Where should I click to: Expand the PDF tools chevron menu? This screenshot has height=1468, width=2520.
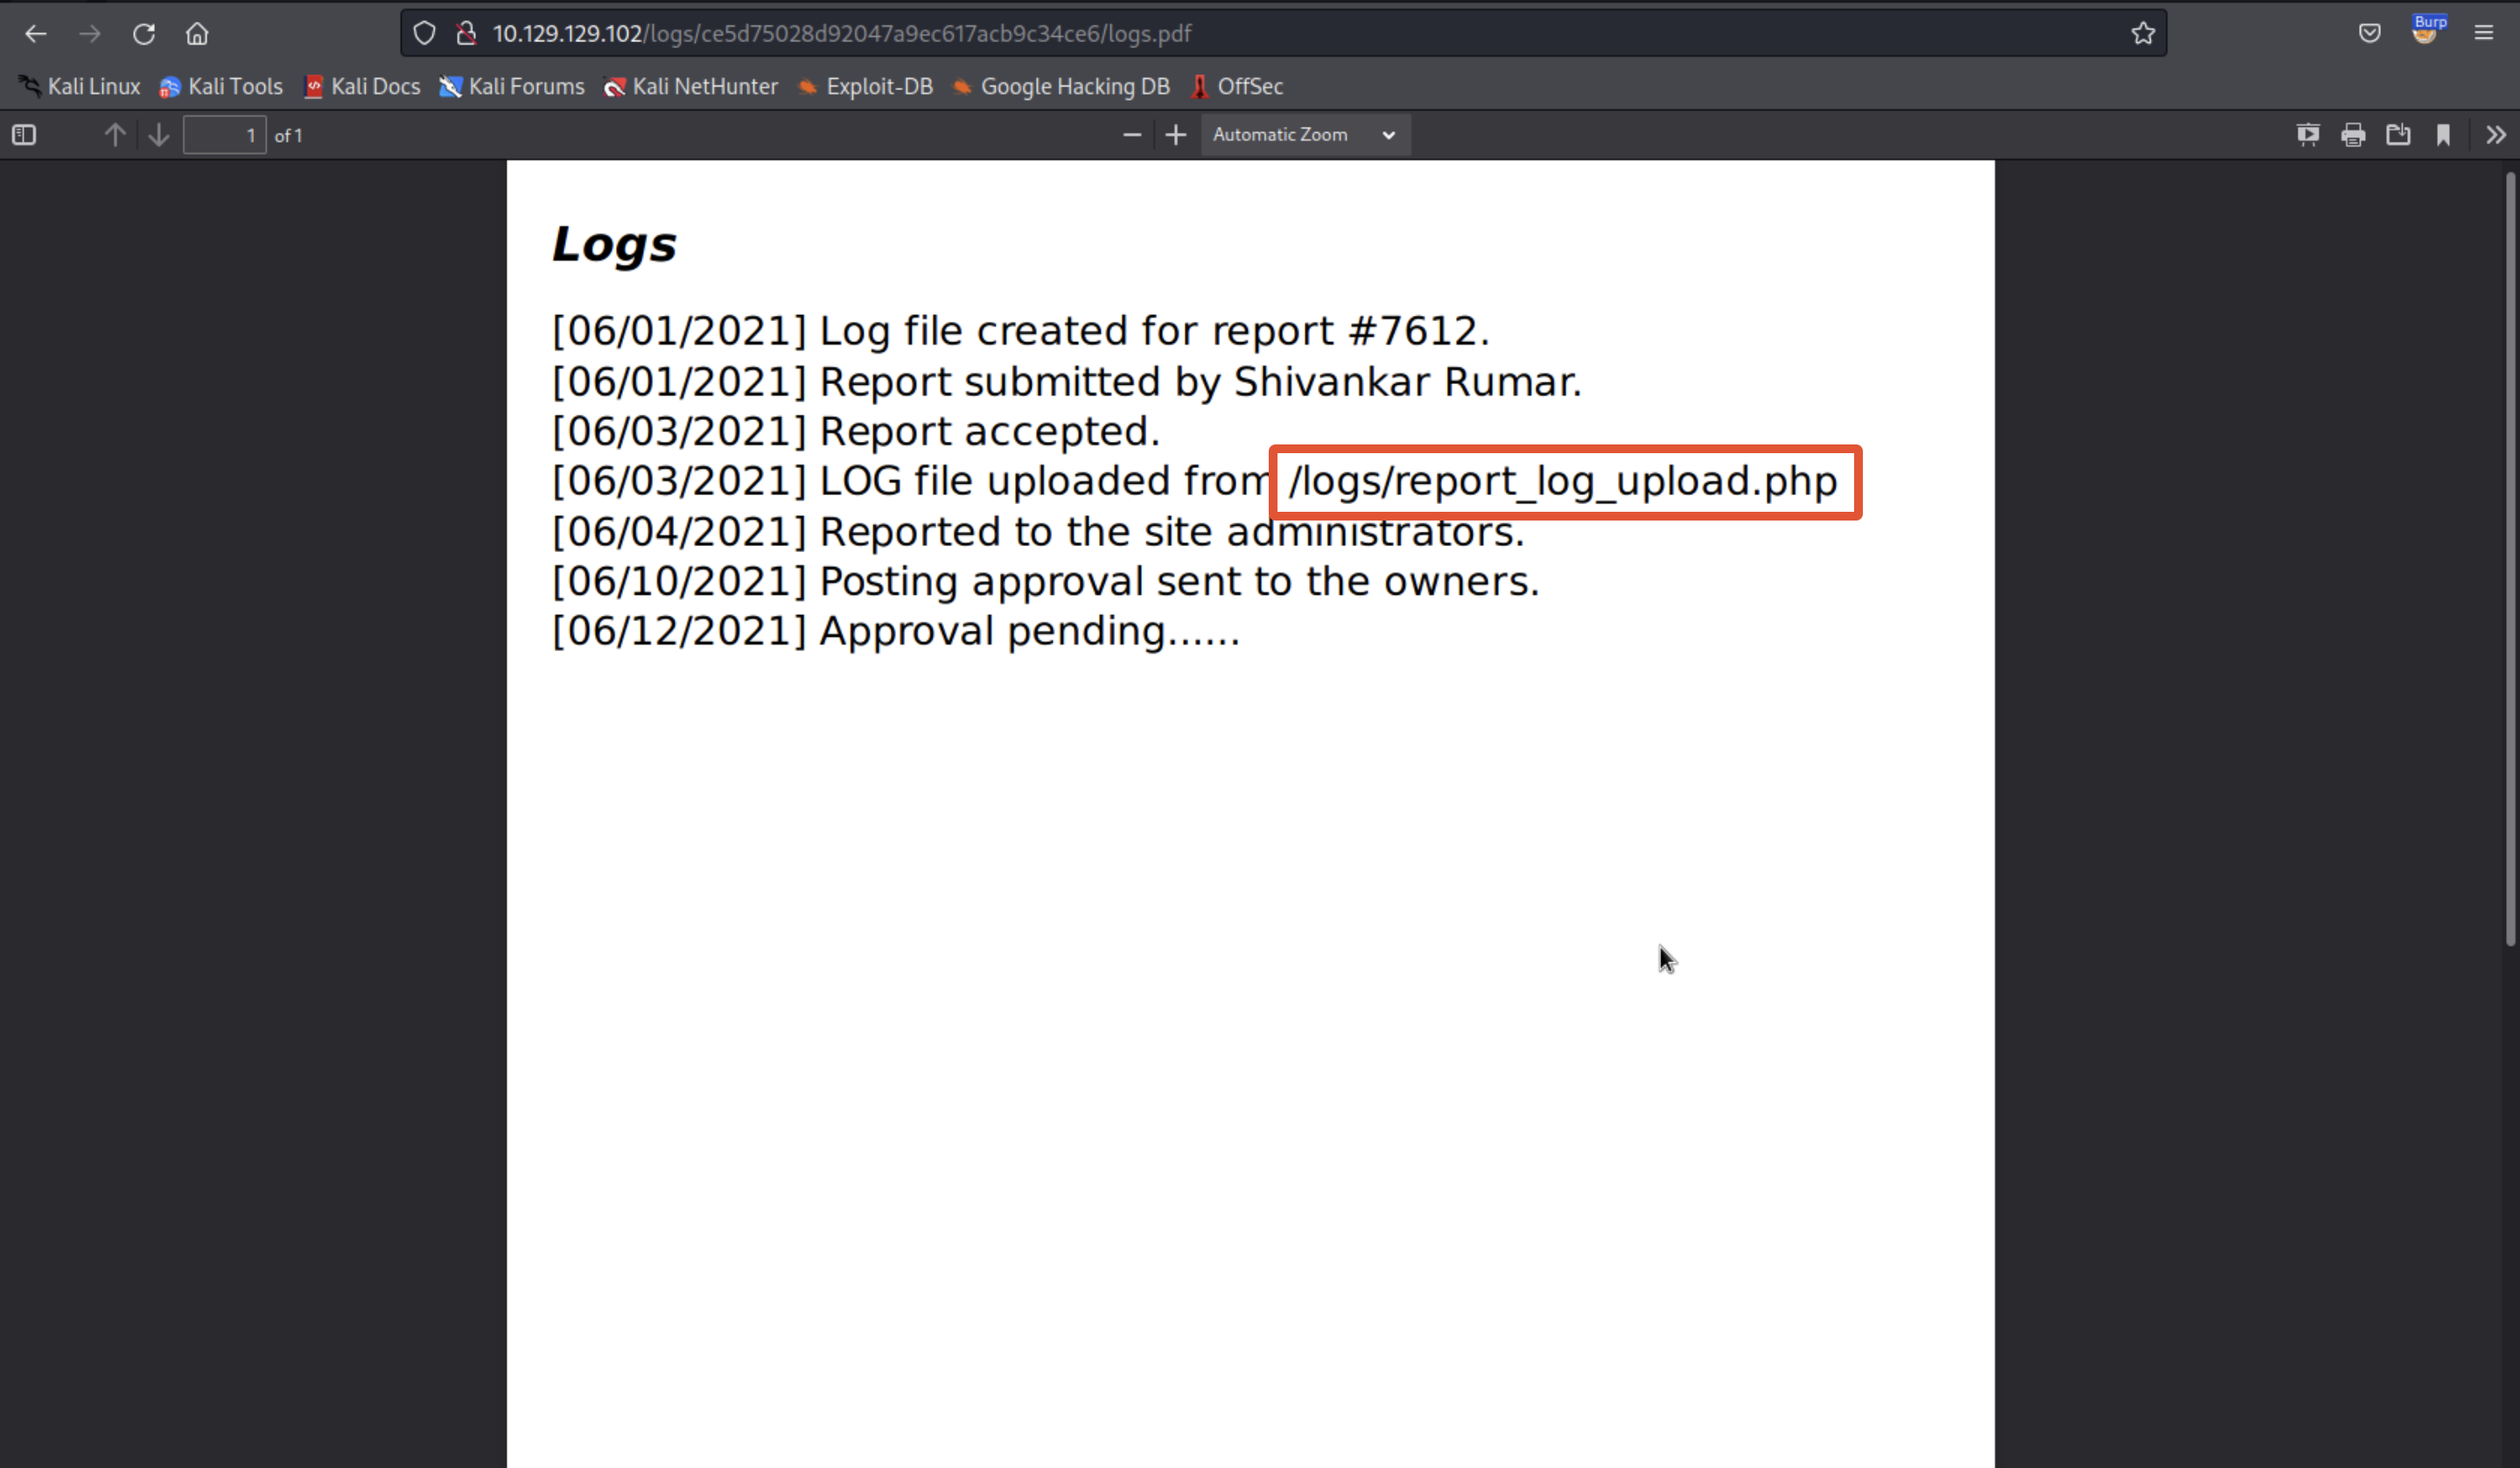2496,135
